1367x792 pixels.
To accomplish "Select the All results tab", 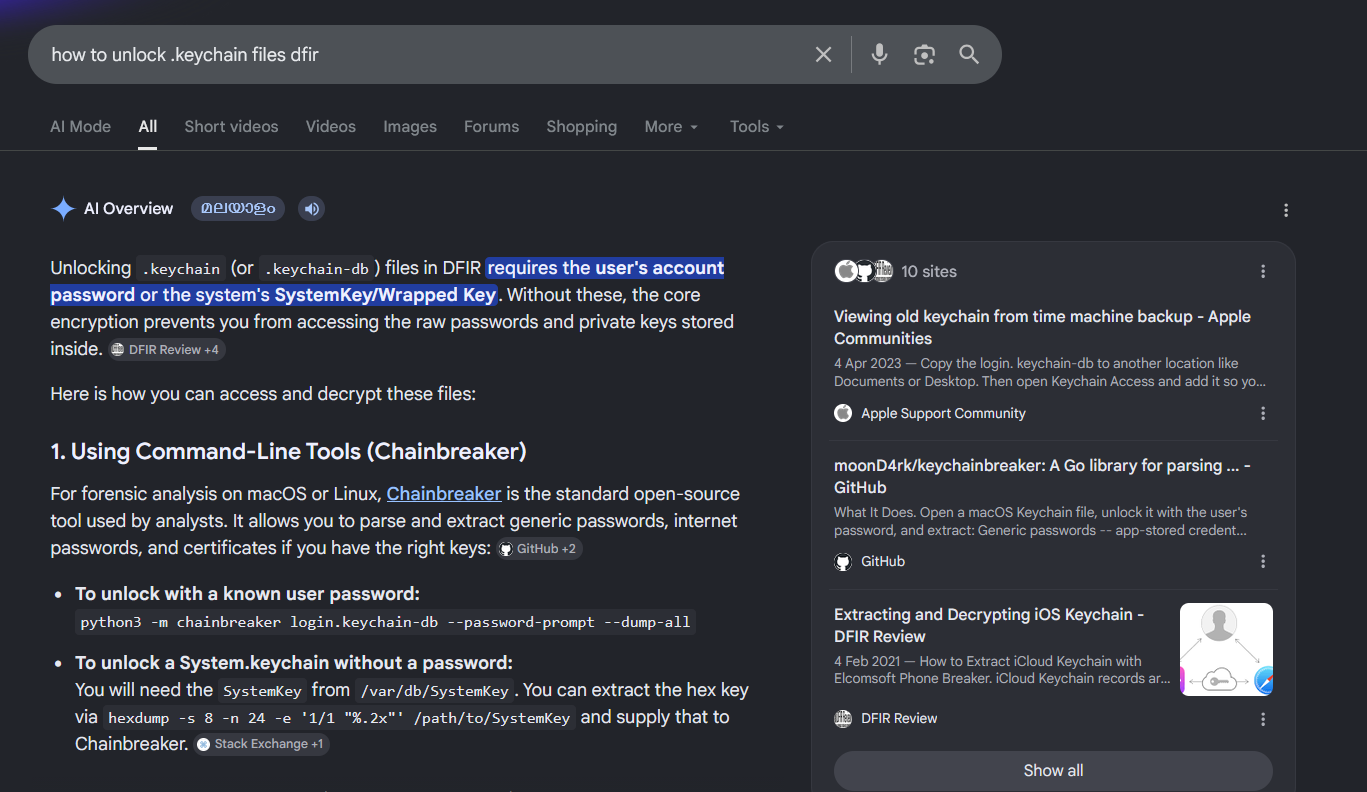I will click(x=148, y=127).
